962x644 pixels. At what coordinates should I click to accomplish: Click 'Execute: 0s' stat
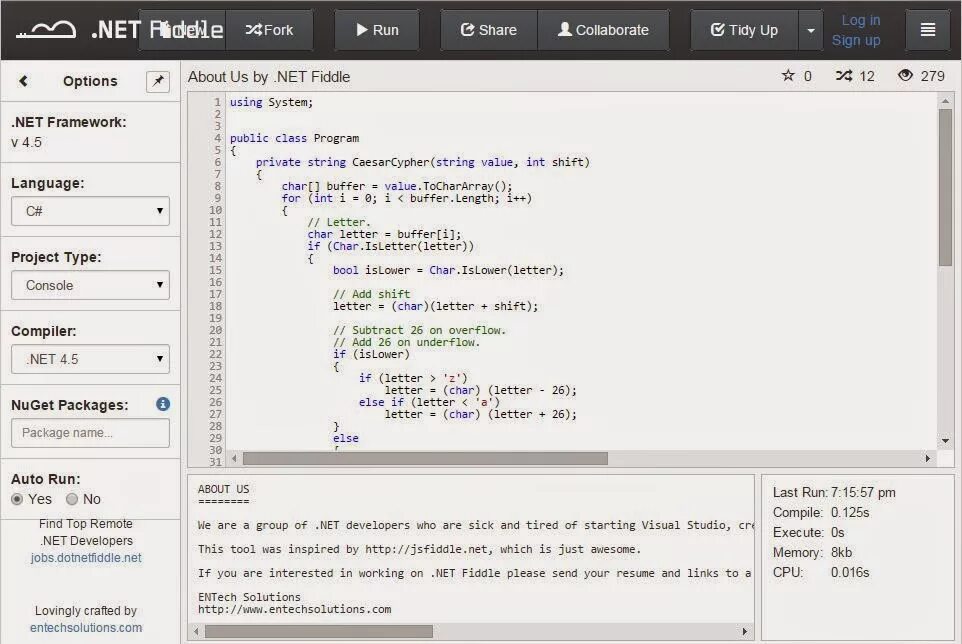click(x=808, y=532)
